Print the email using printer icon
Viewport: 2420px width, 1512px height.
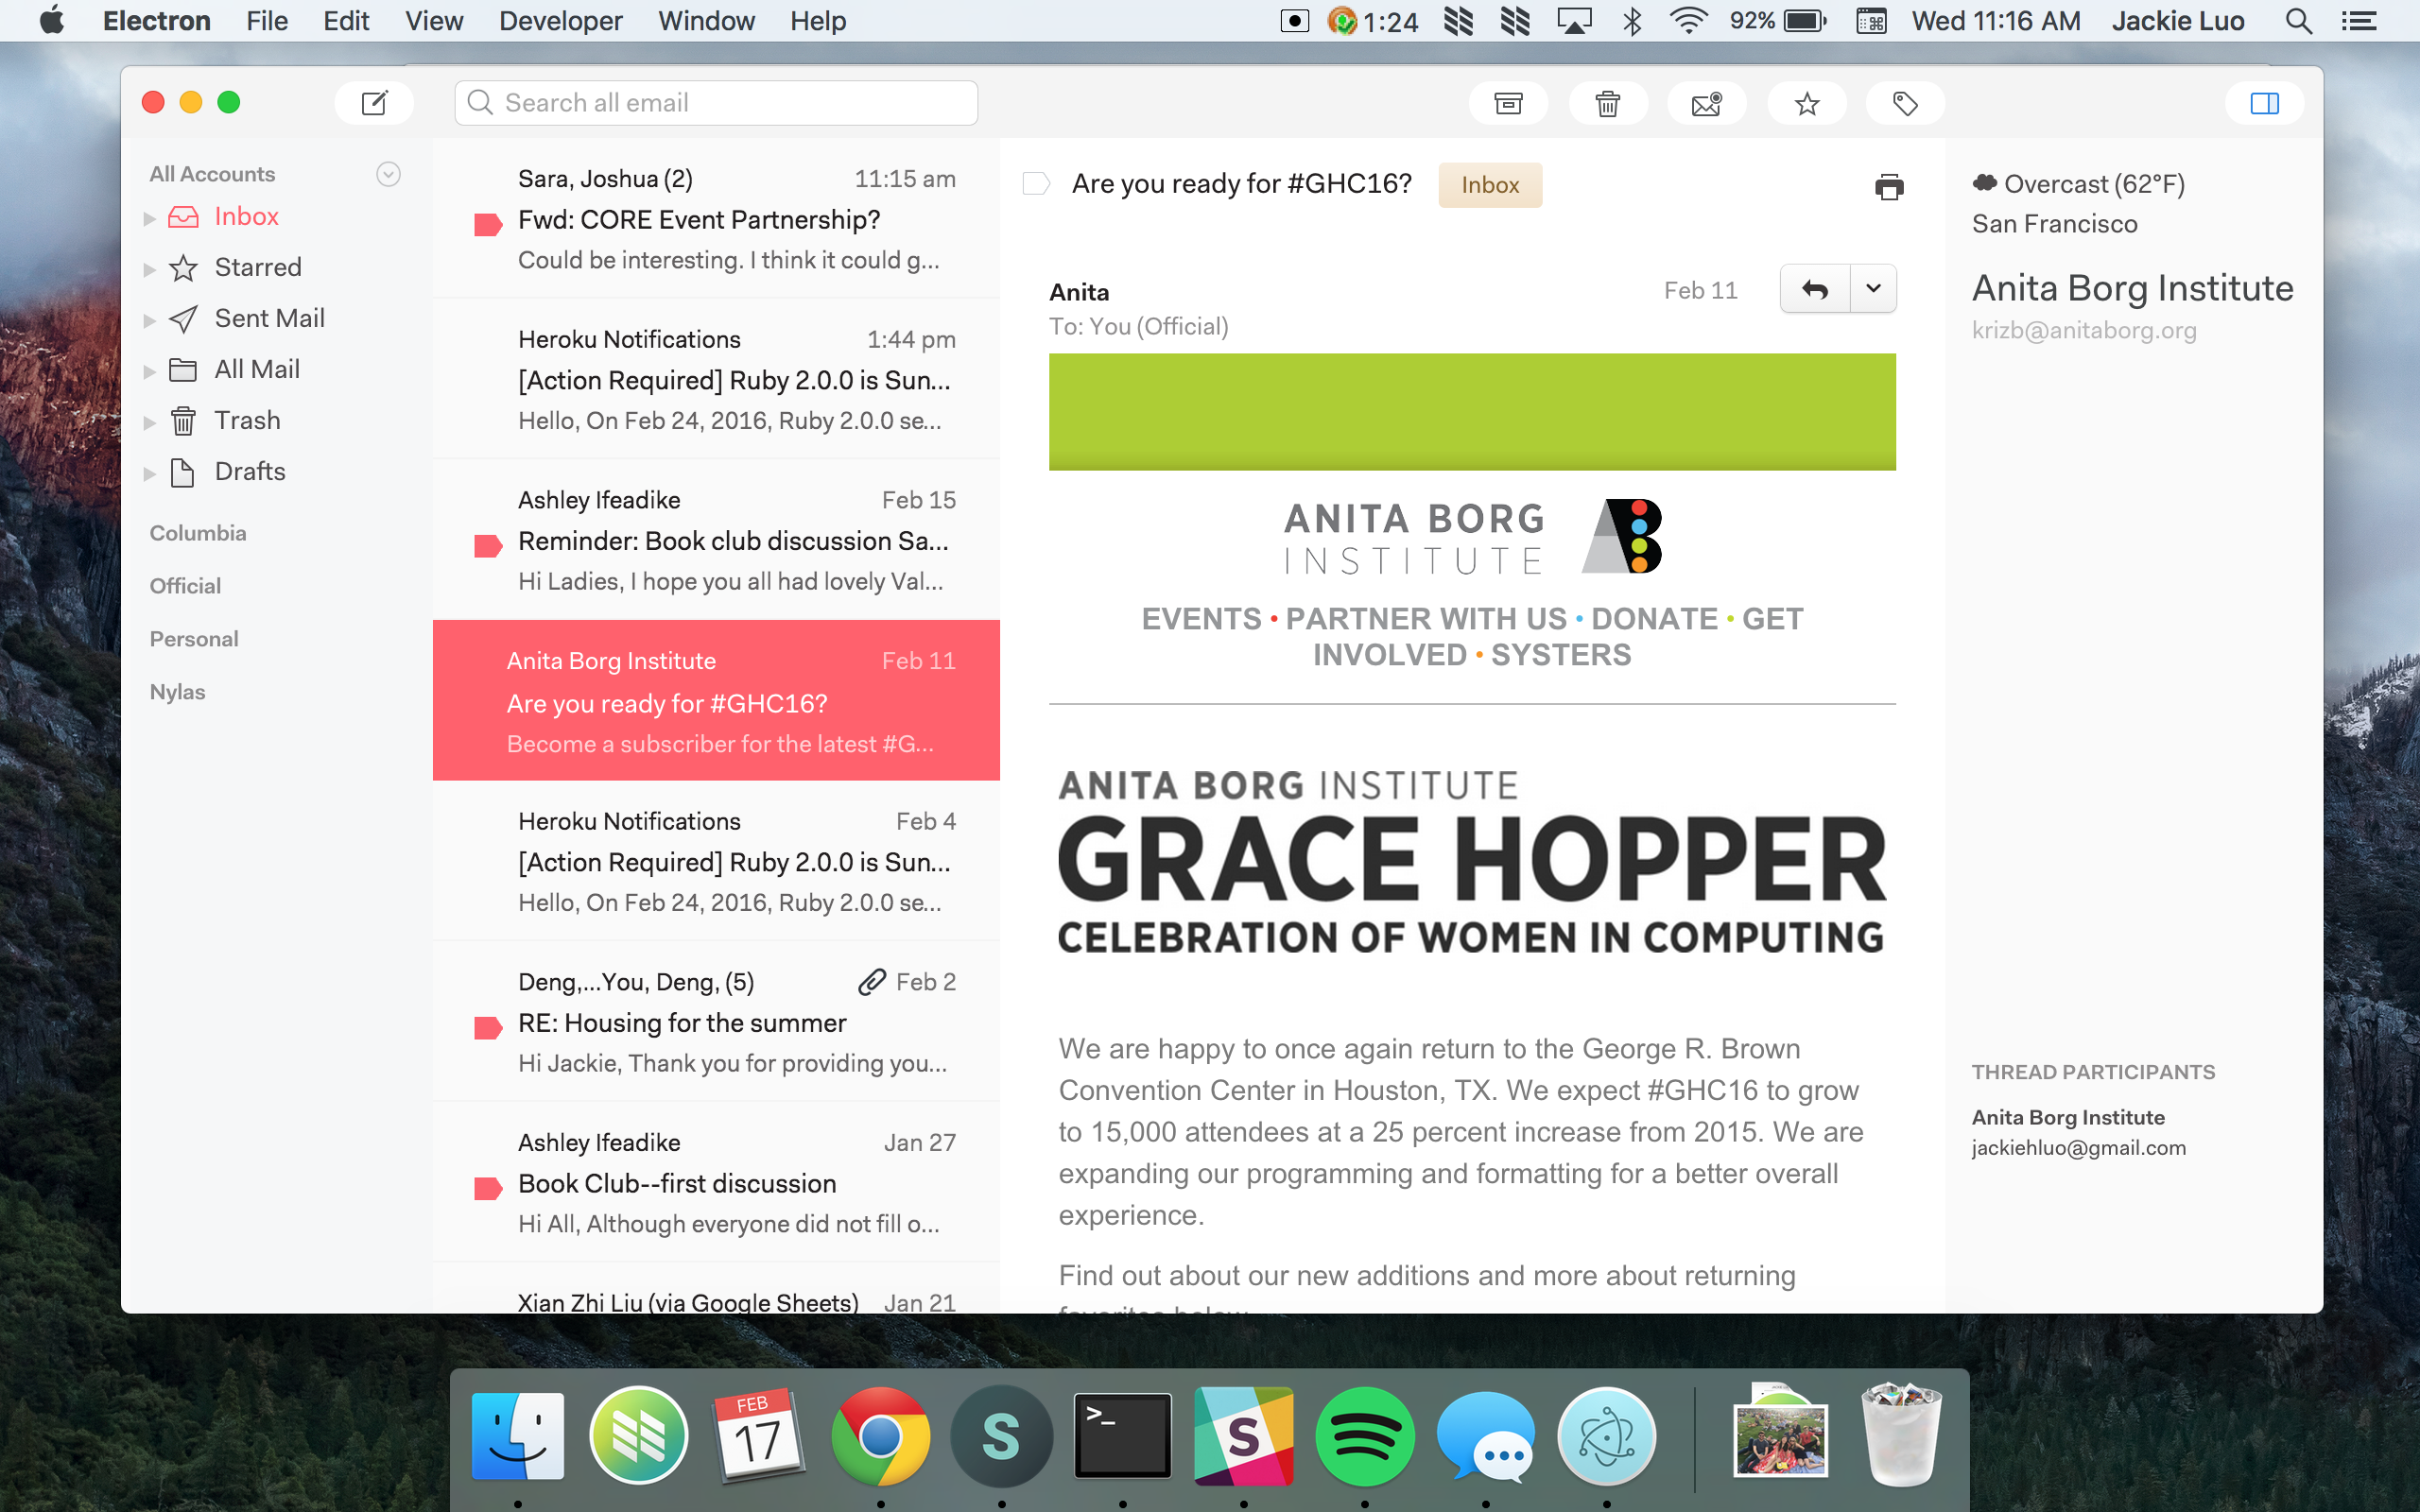coord(1888,186)
